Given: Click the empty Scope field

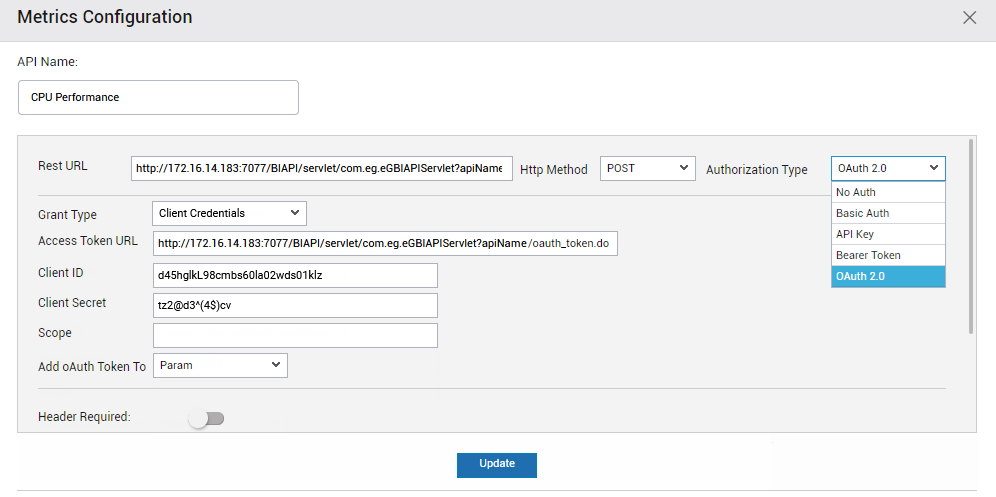Looking at the screenshot, I should coord(295,336).
